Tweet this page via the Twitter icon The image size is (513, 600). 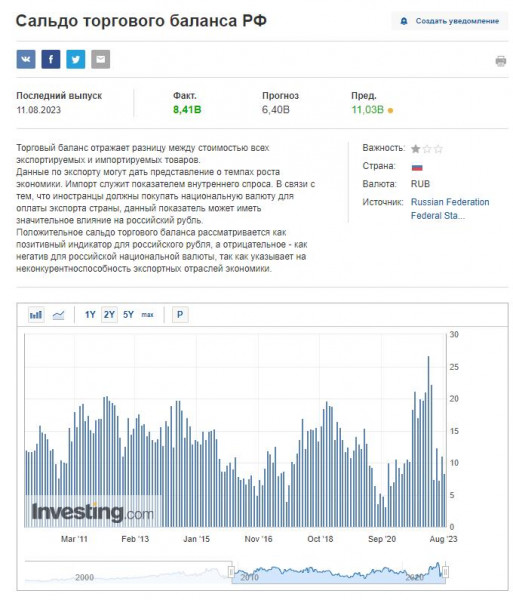pyautogui.click(x=76, y=59)
